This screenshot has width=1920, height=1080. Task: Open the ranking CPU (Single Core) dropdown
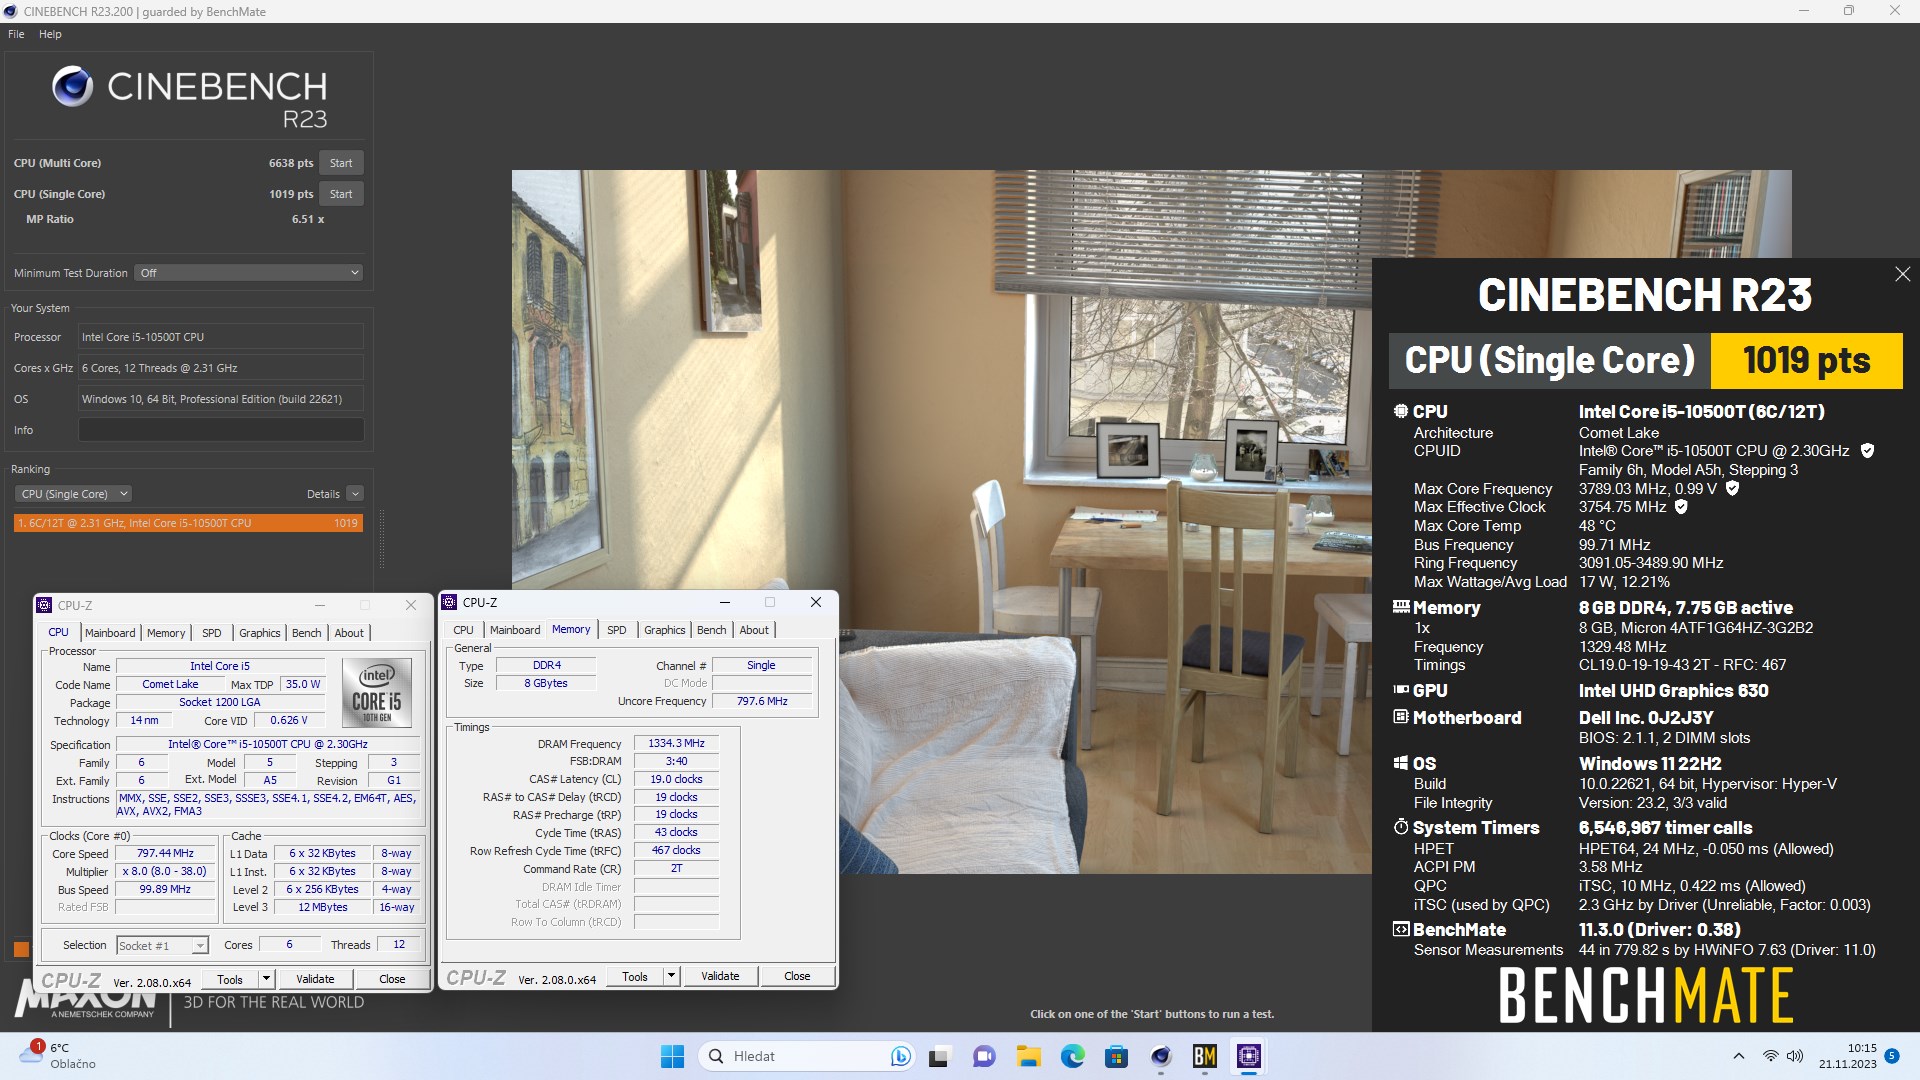[73, 494]
